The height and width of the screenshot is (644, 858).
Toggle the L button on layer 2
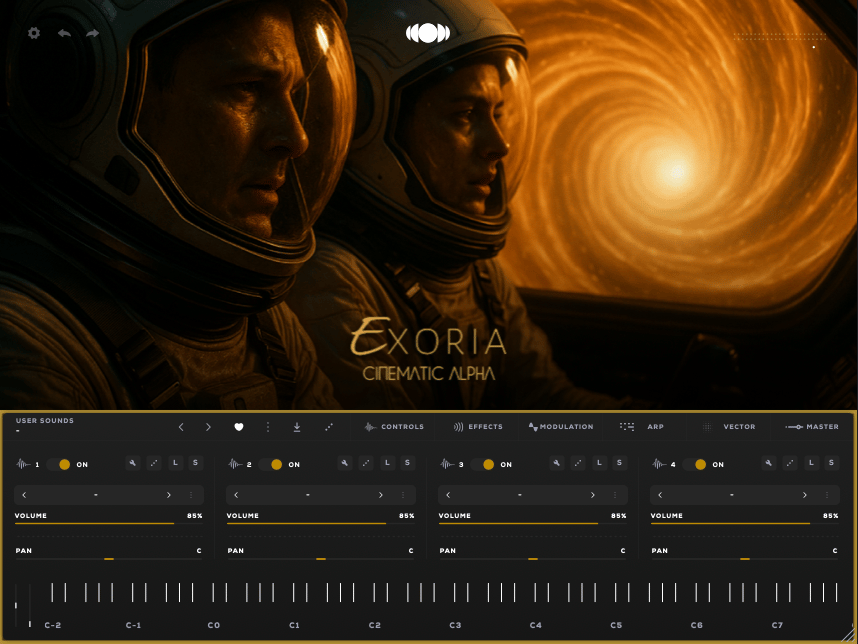pos(387,463)
